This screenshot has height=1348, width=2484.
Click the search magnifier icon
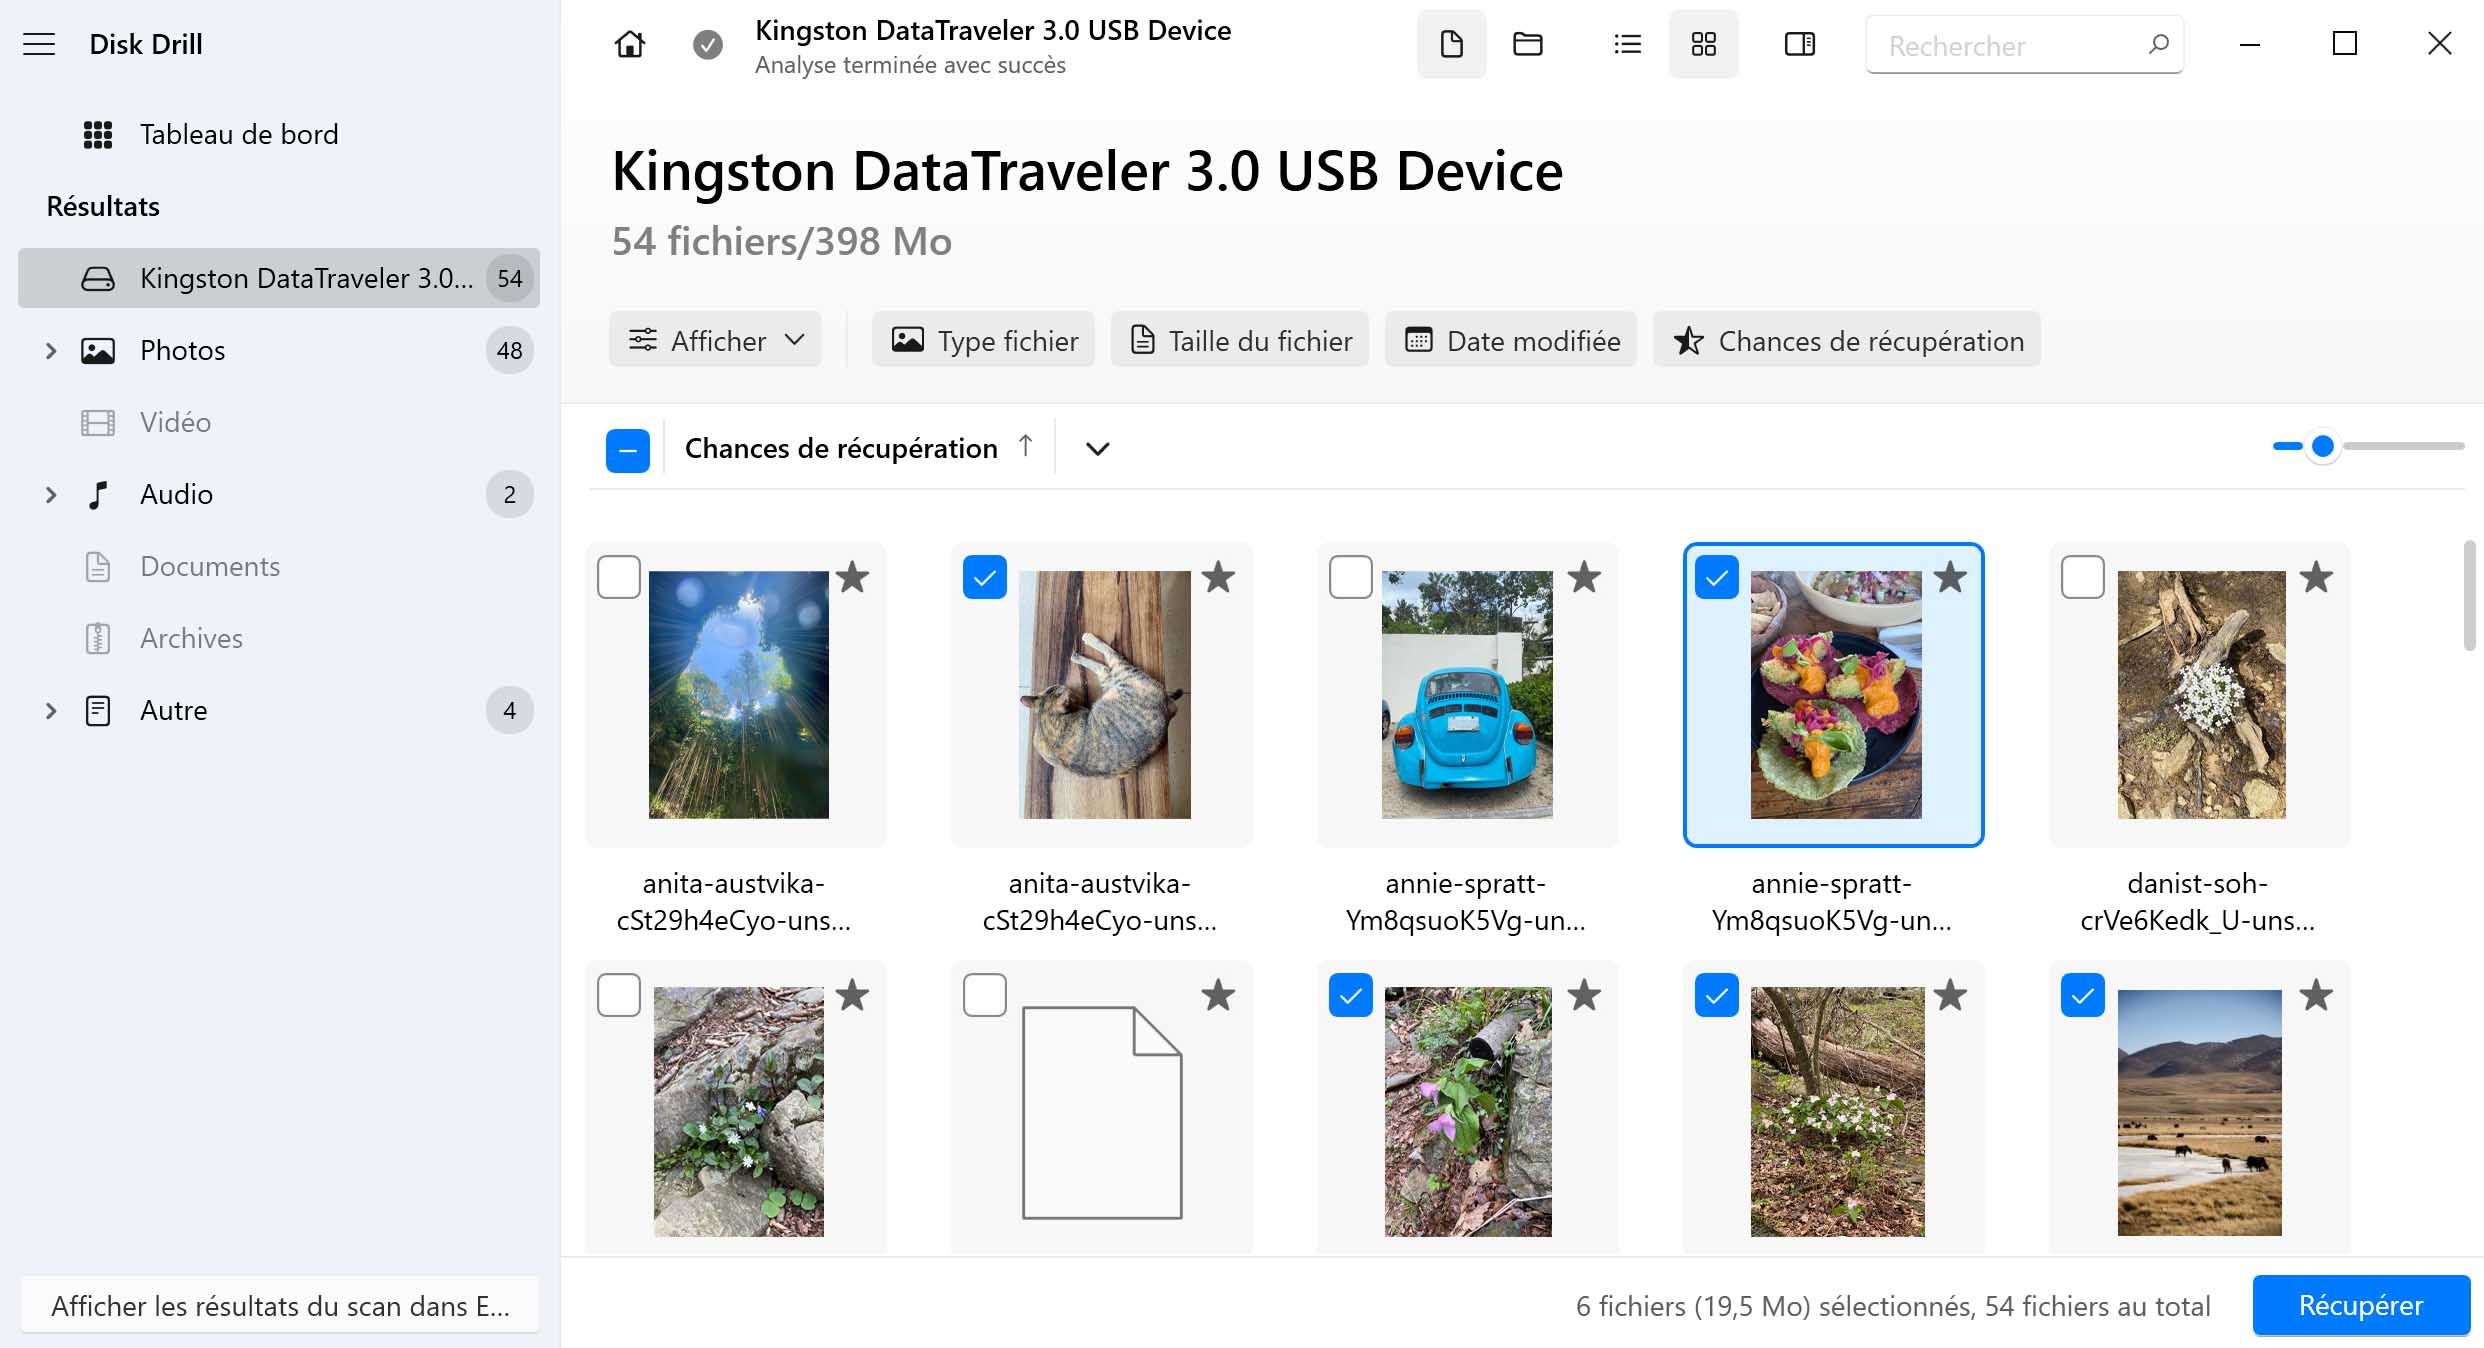tap(2158, 44)
